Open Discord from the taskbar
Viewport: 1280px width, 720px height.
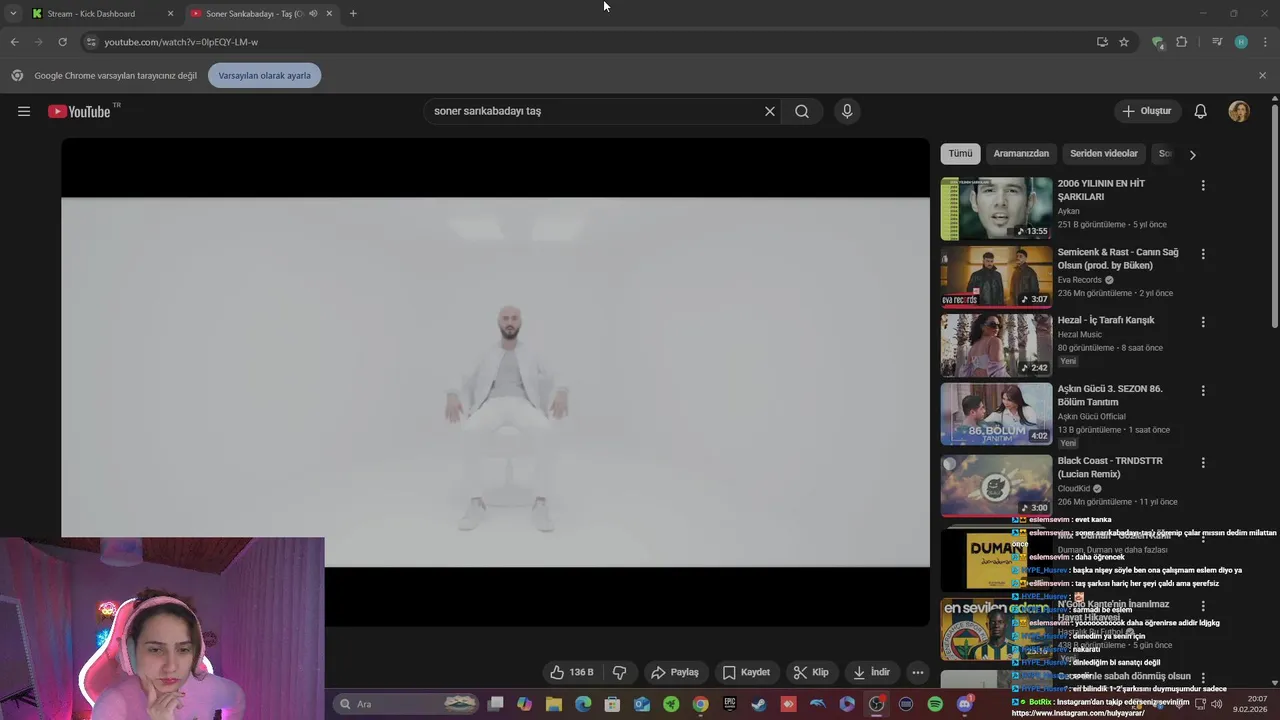pyautogui.click(x=965, y=704)
